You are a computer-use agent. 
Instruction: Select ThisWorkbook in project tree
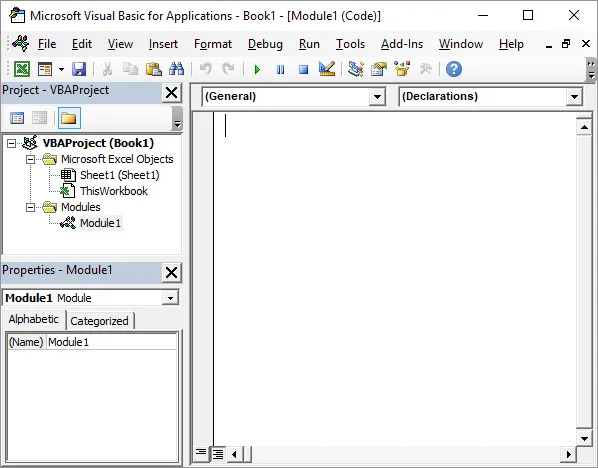[x=114, y=191]
